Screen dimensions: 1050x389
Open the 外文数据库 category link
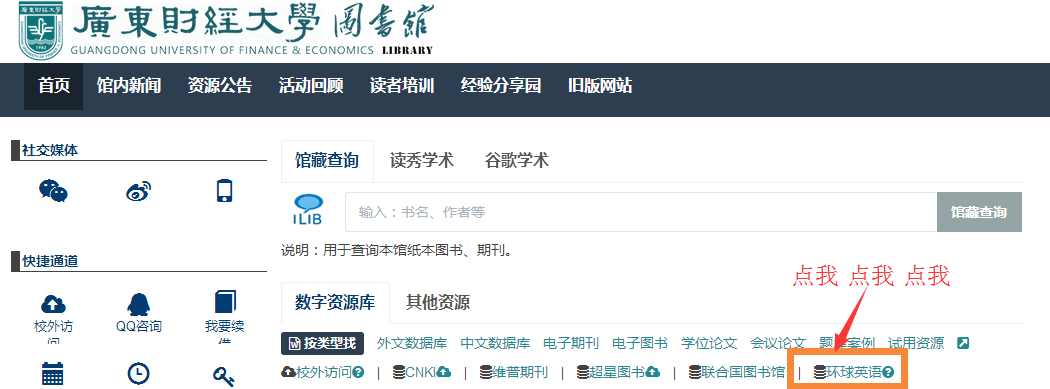point(412,343)
